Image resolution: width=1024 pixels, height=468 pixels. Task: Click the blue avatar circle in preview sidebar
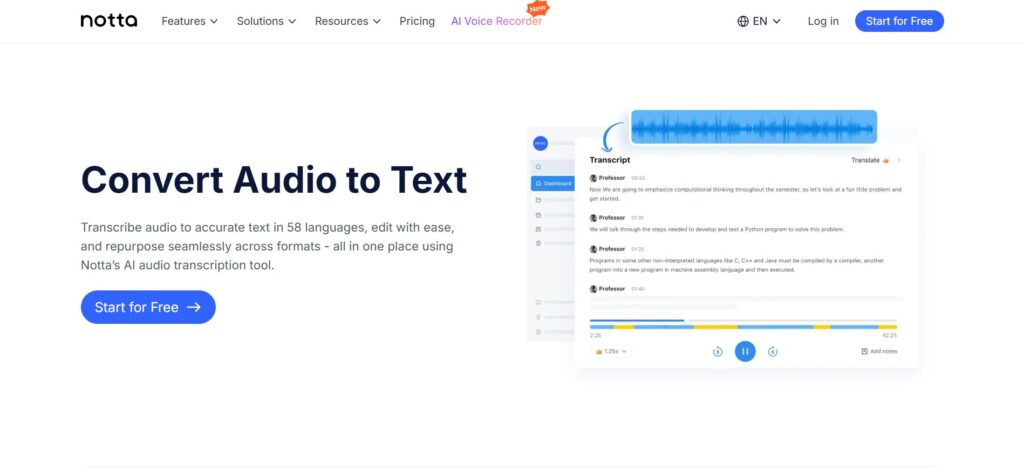pyautogui.click(x=540, y=143)
